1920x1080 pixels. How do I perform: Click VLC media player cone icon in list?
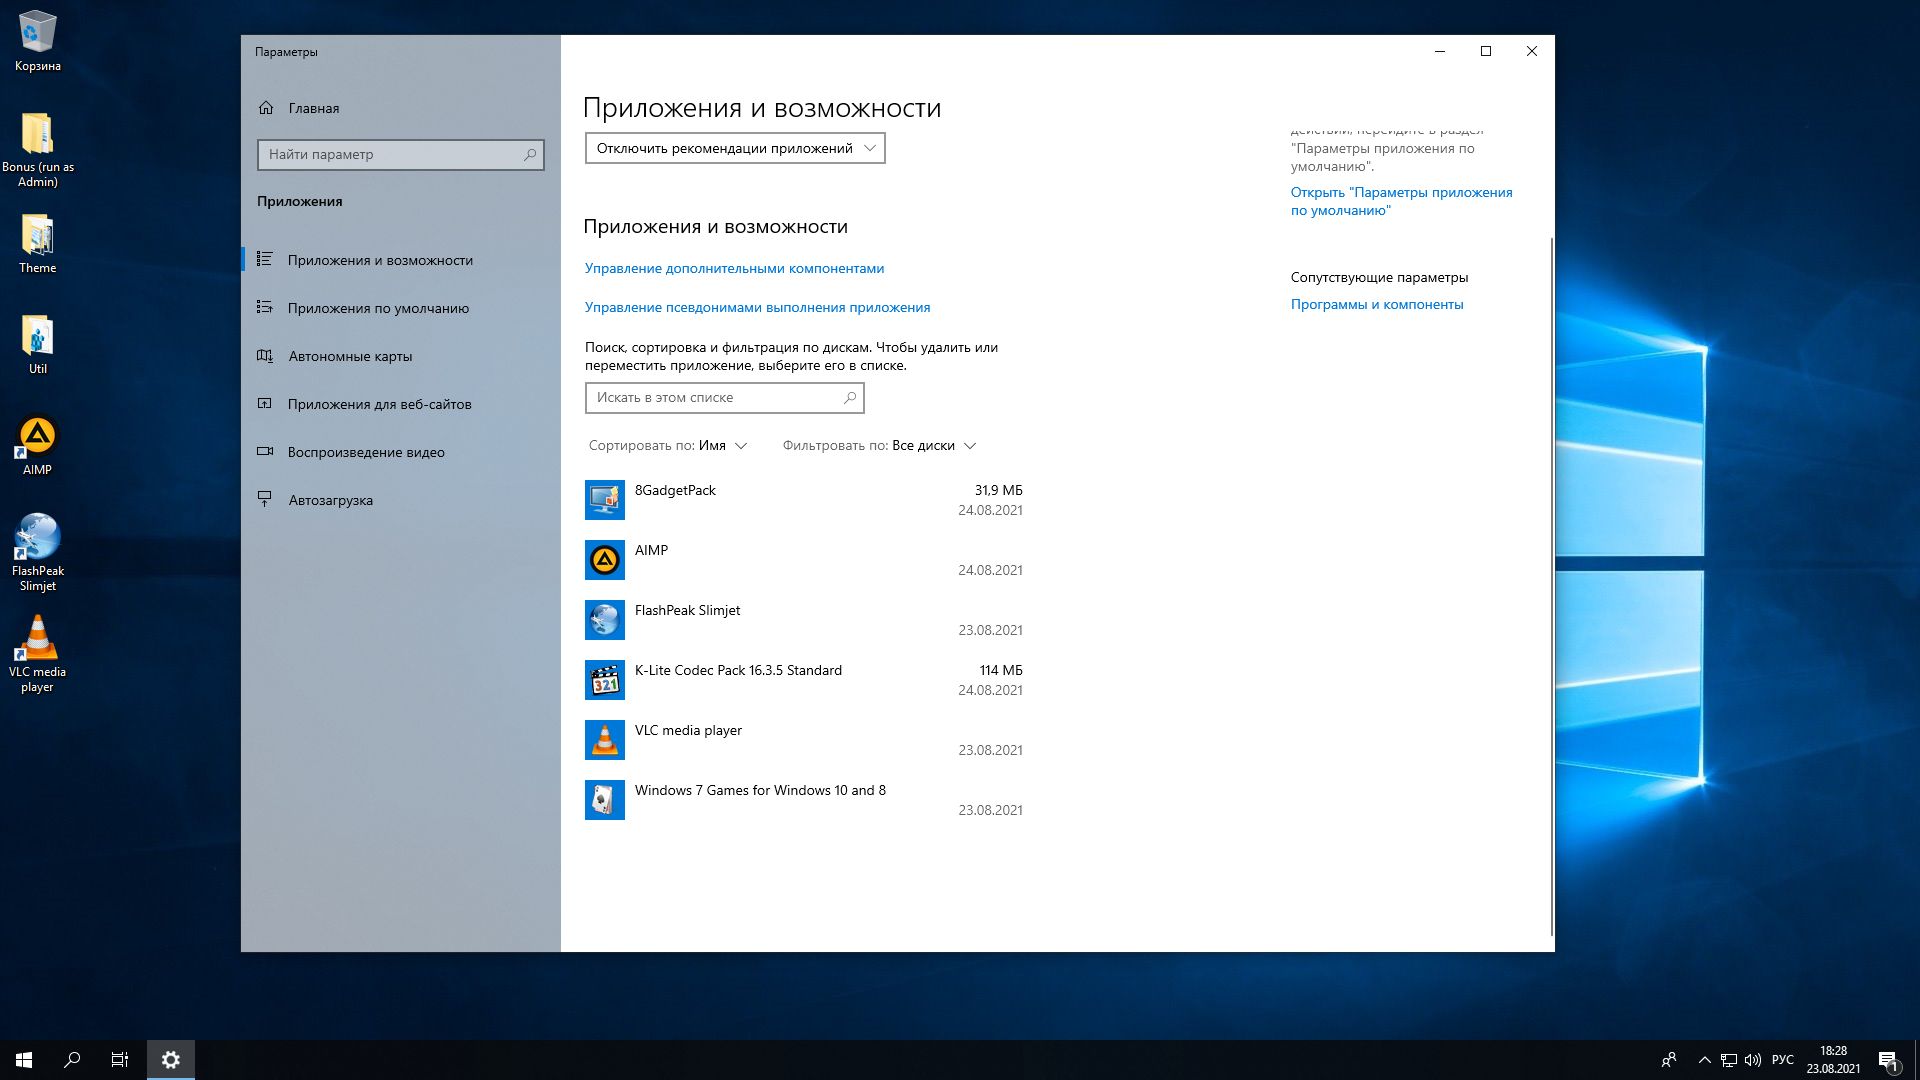click(604, 740)
